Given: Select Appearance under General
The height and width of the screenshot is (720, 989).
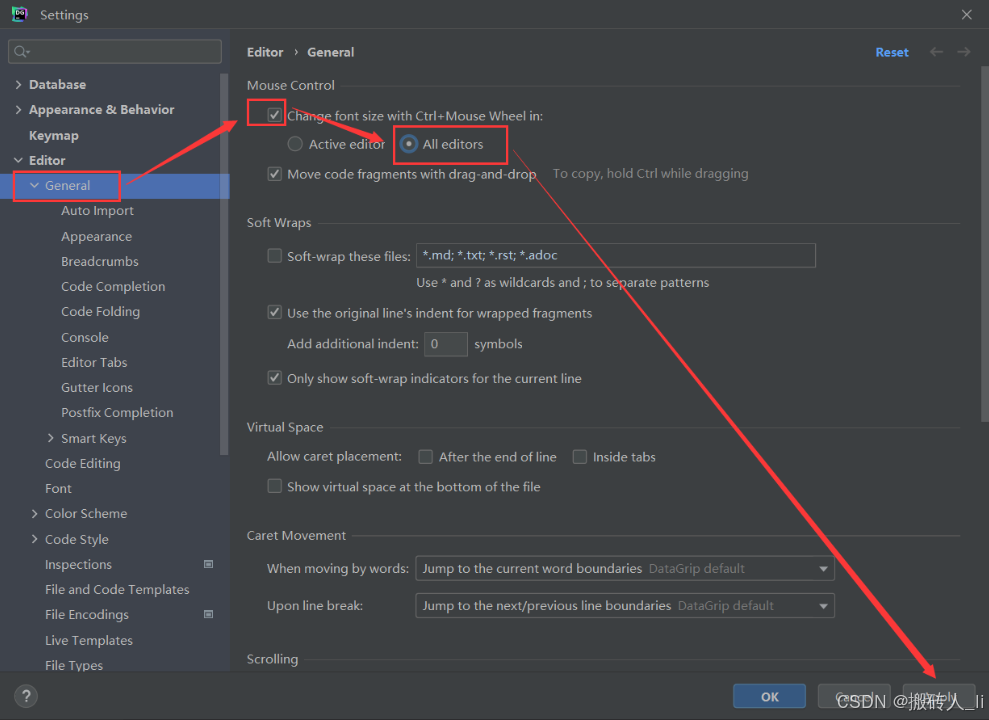Looking at the screenshot, I should pyautogui.click(x=97, y=236).
